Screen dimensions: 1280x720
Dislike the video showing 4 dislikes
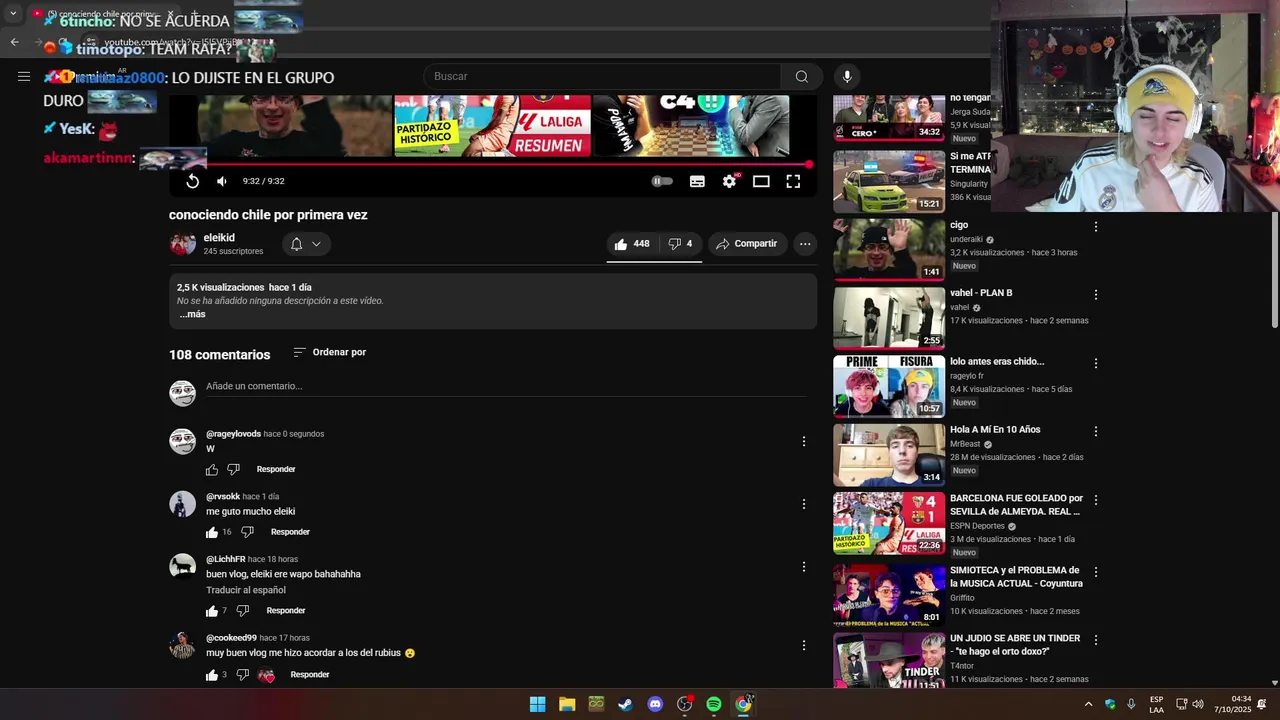[680, 244]
